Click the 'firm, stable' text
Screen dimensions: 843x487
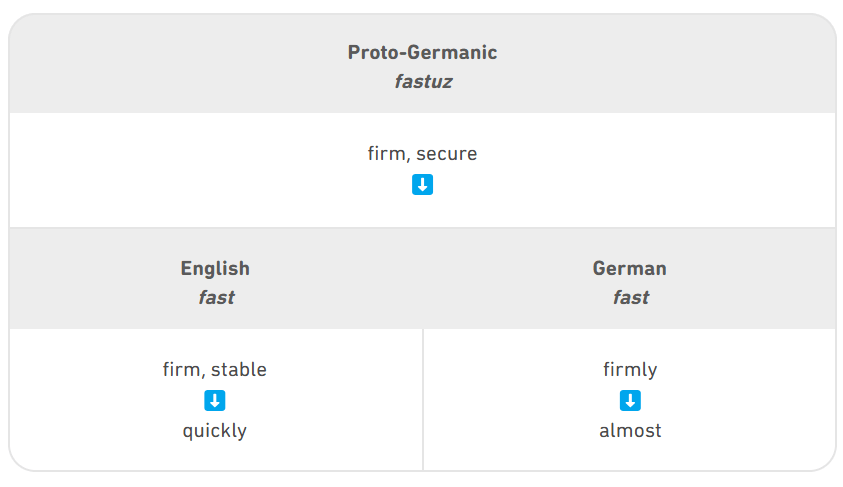click(215, 370)
